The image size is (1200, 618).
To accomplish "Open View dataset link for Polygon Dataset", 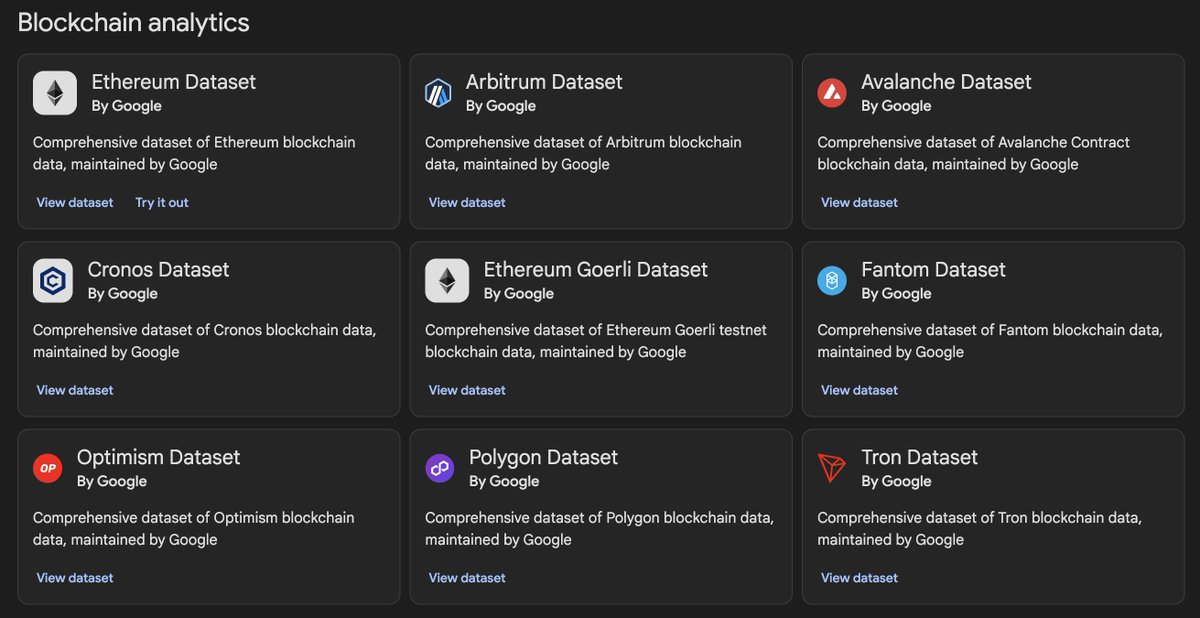I will [x=467, y=577].
